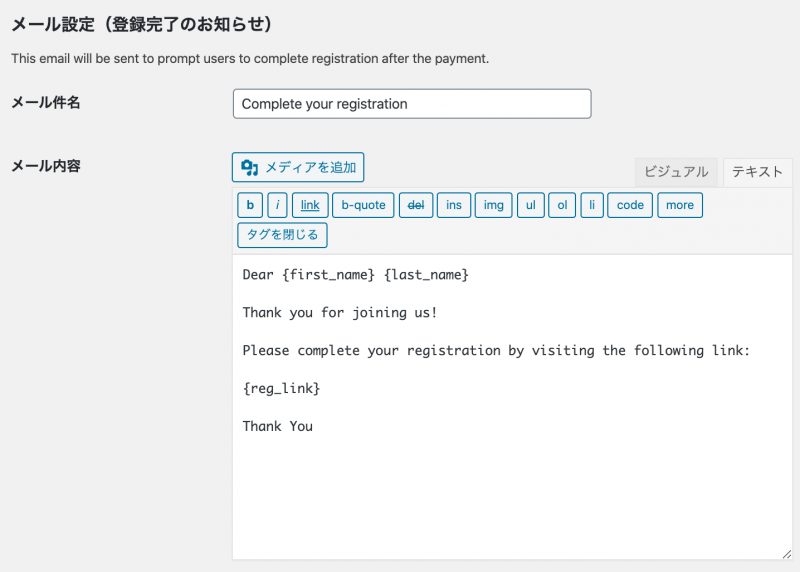Click the タグを閉じる button

coord(282,235)
